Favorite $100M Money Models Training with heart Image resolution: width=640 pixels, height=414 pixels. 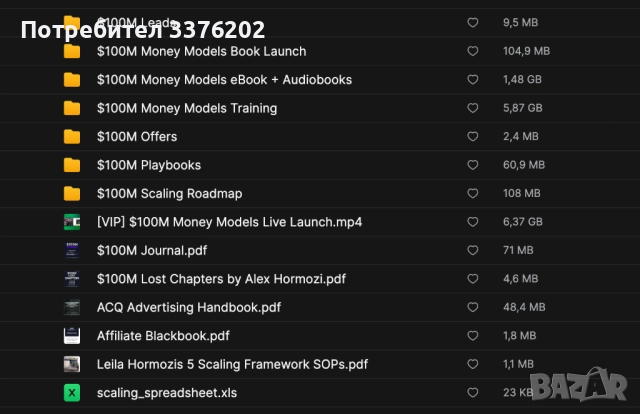click(473, 108)
